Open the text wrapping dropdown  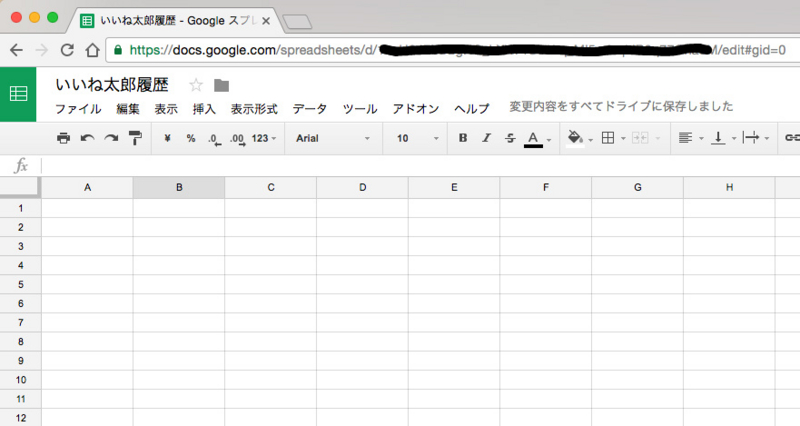click(756, 138)
